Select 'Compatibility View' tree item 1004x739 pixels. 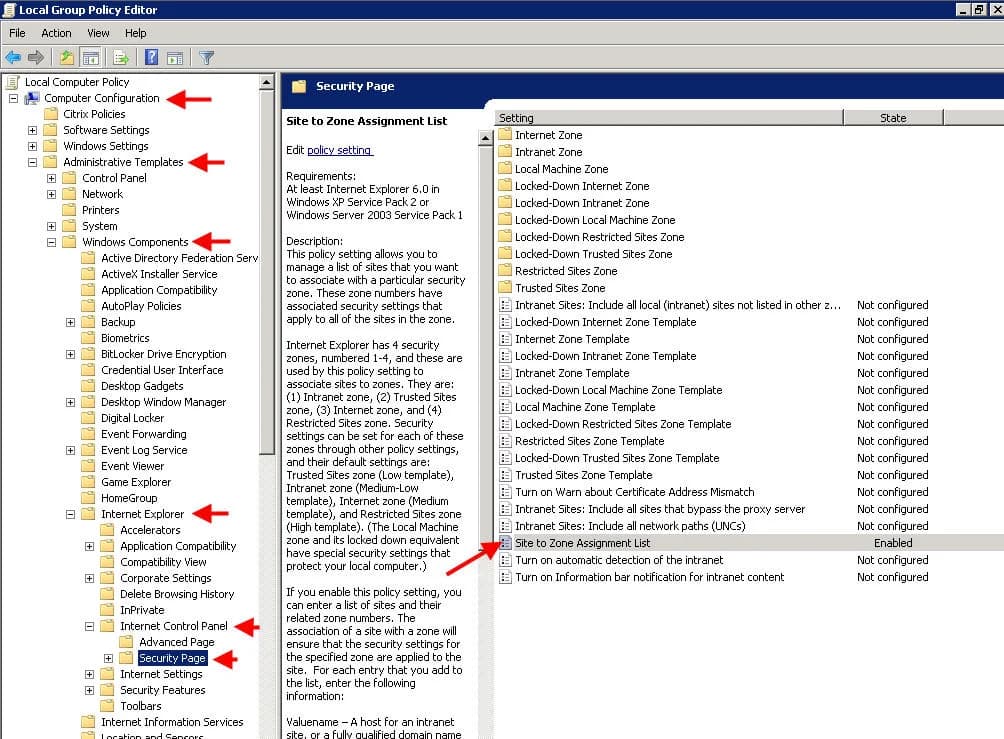tap(163, 562)
